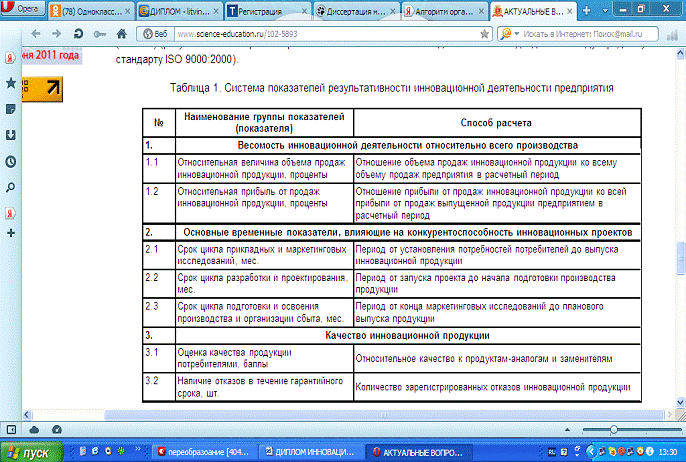Toggle the panels sidebar button in status bar

pos(11,430)
